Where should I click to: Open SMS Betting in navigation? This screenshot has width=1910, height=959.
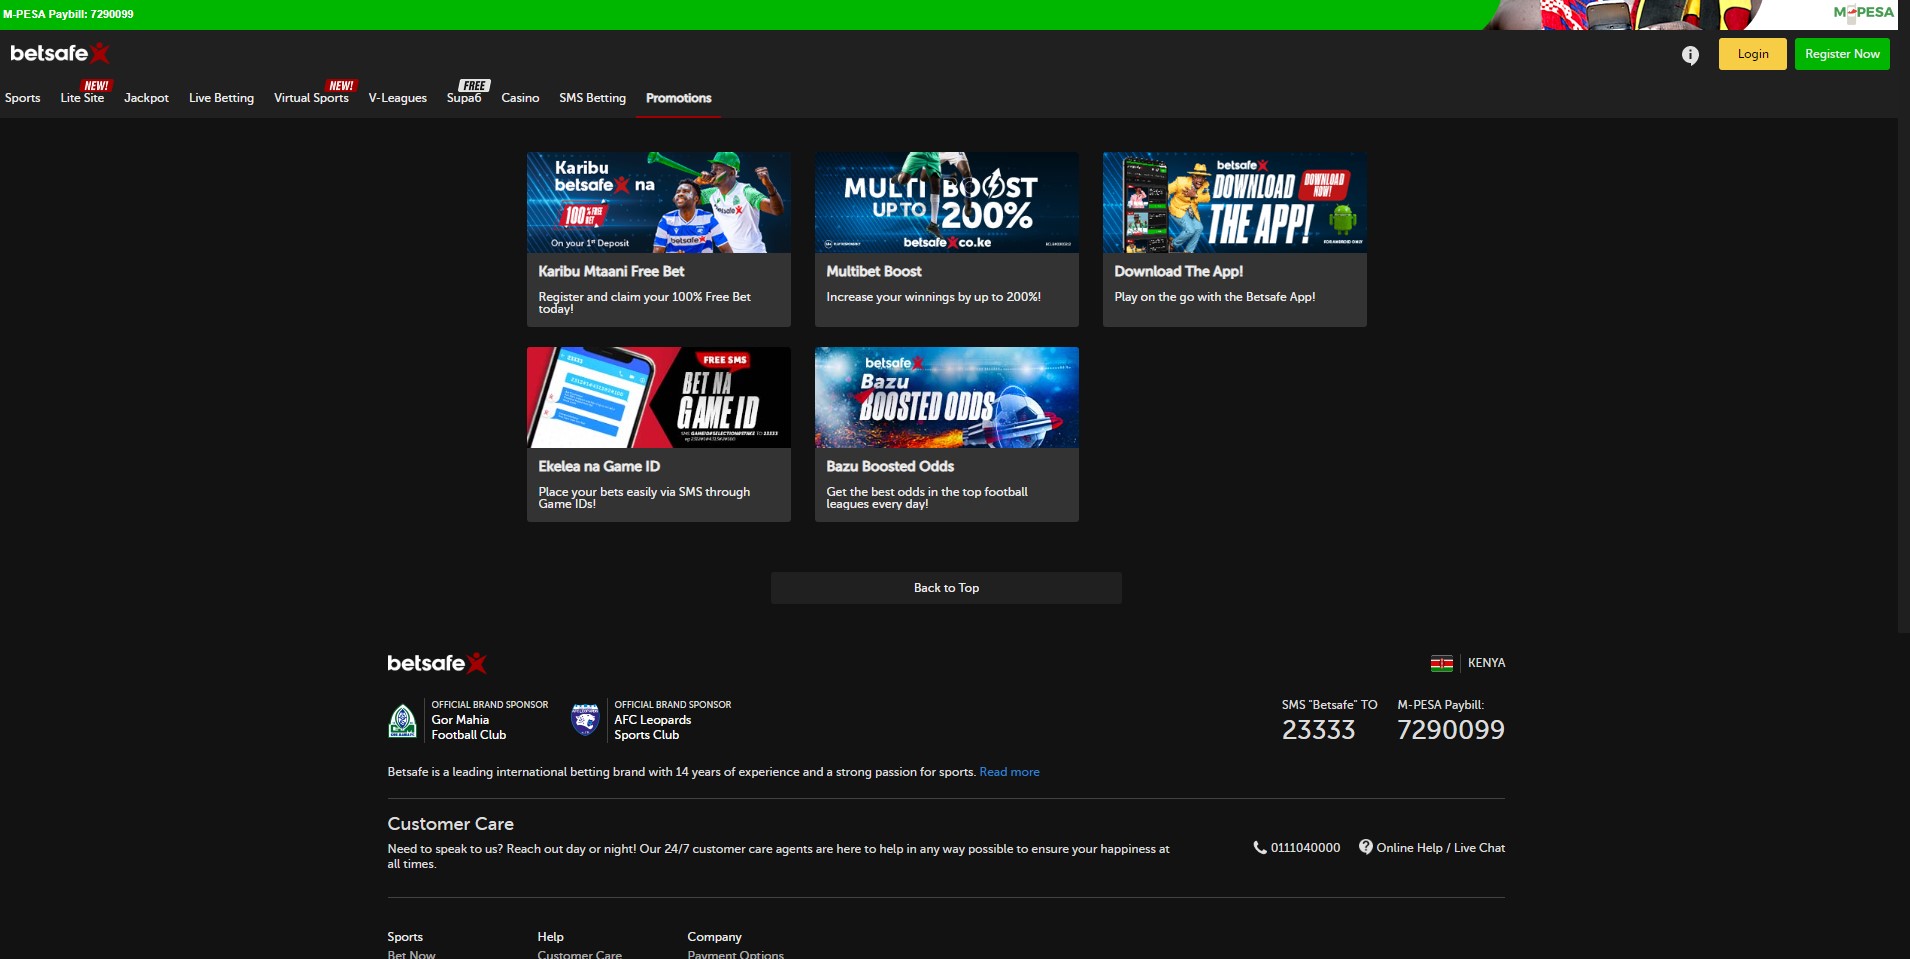(592, 98)
